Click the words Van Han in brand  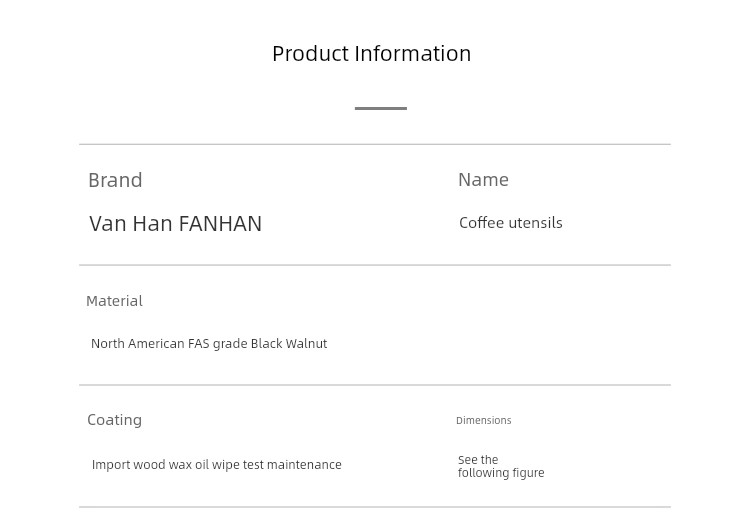131,224
